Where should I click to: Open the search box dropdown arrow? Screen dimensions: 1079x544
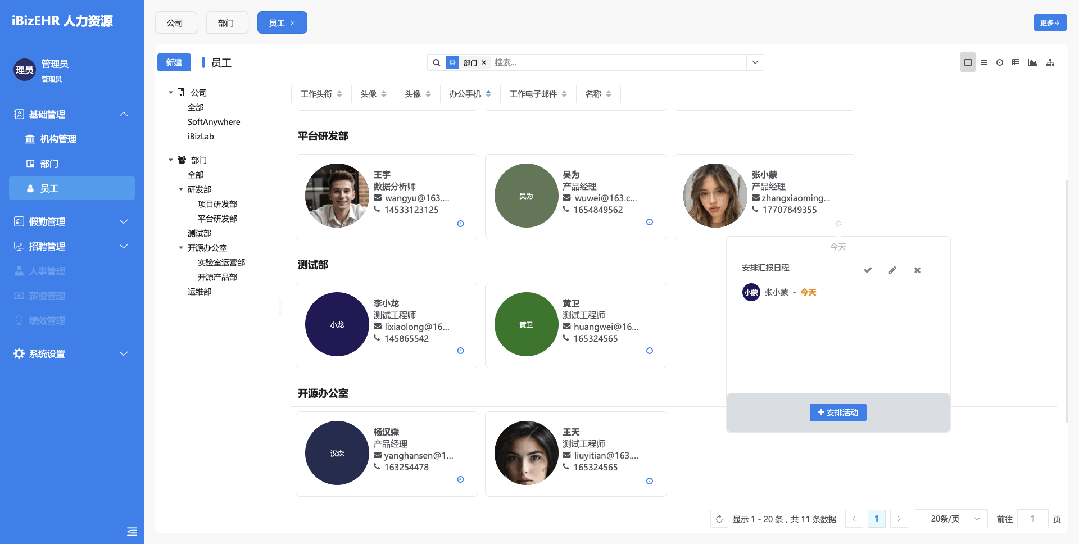[756, 62]
